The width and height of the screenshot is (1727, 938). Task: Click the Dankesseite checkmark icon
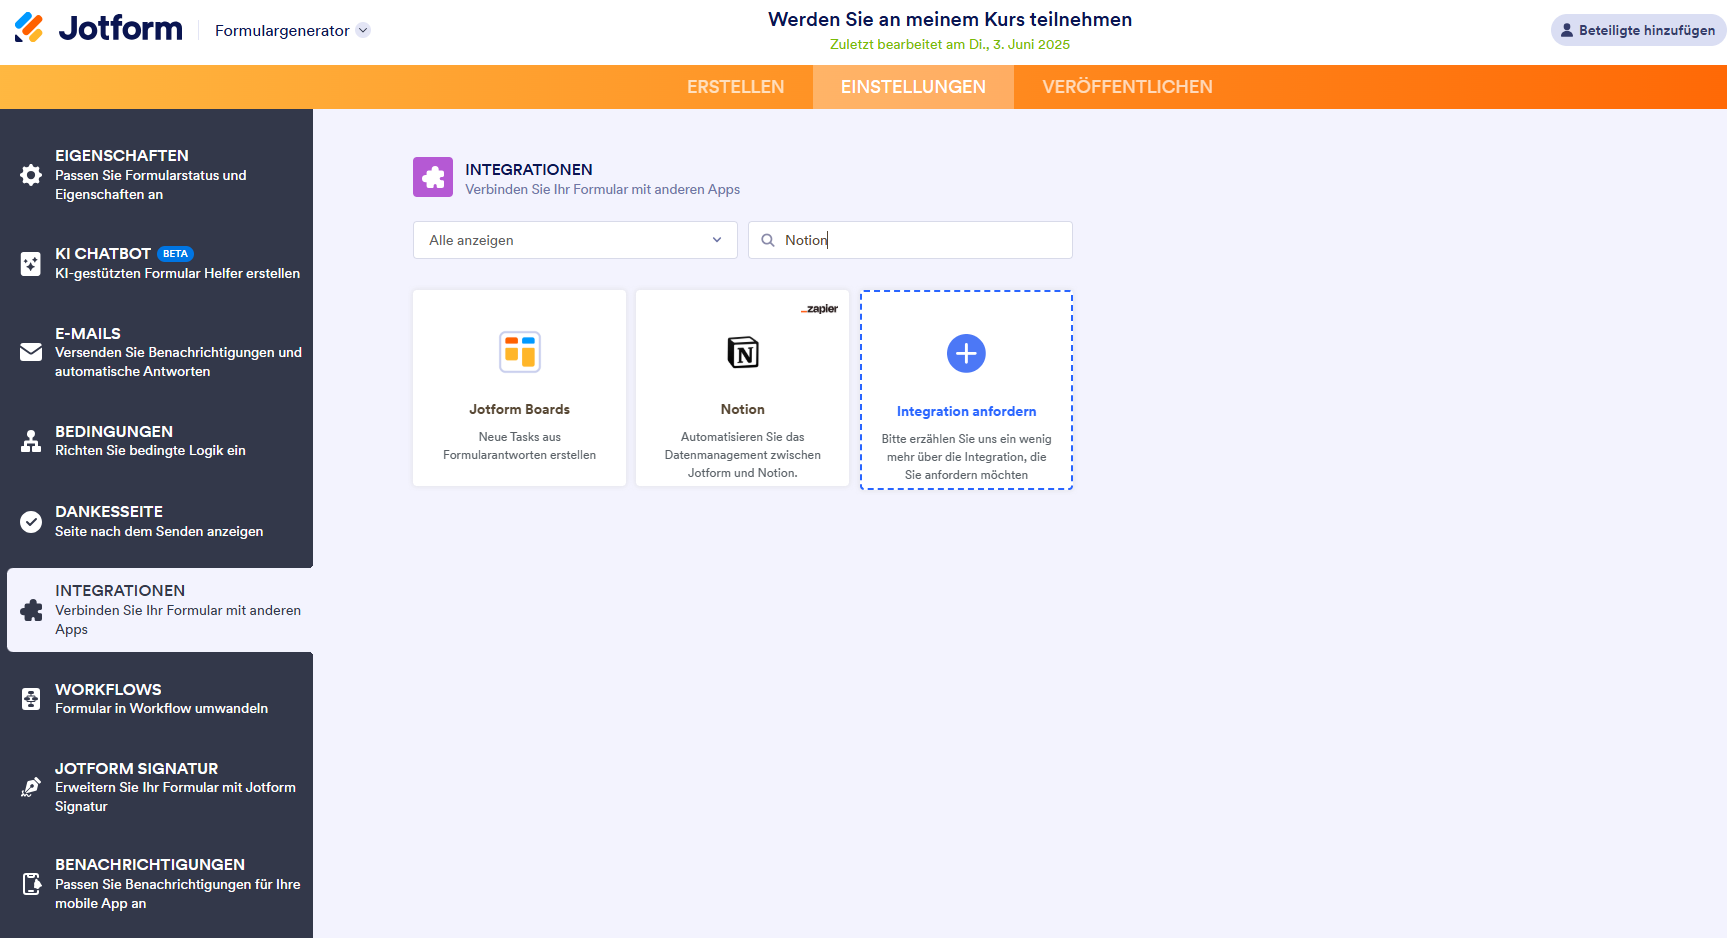[x=31, y=521]
